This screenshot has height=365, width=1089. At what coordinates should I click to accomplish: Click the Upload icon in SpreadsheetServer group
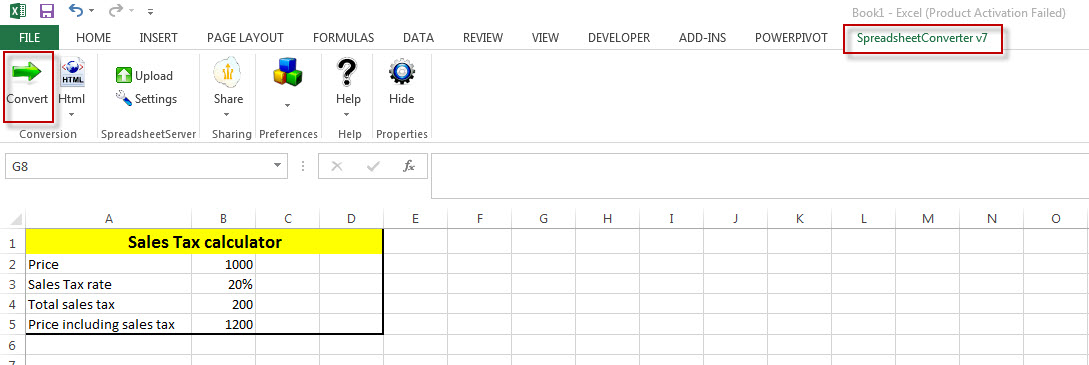pyautogui.click(x=124, y=76)
